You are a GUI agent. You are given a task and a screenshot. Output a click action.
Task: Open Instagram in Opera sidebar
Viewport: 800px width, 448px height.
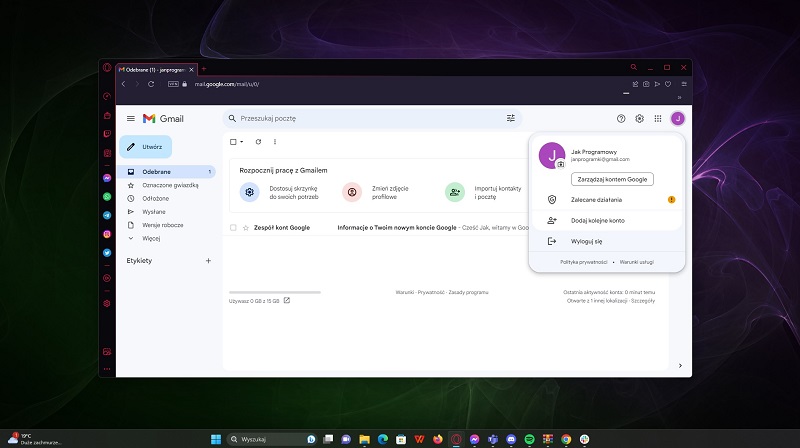107,234
